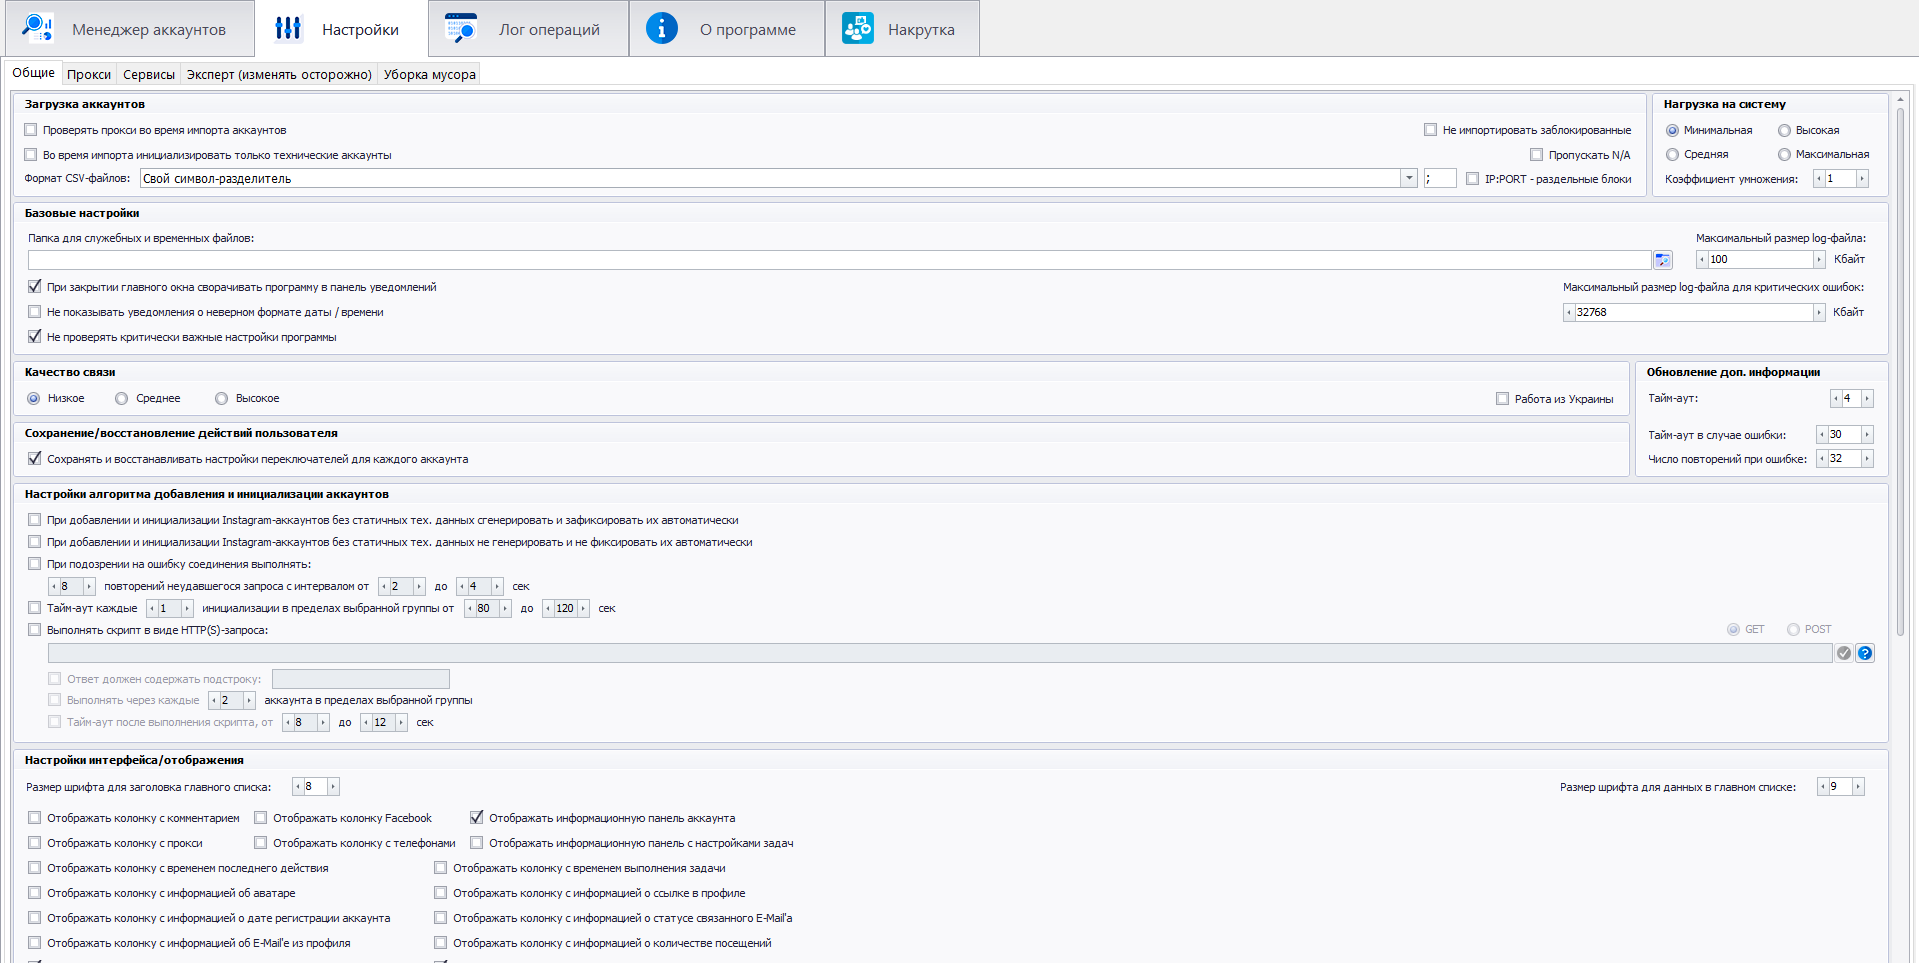Image resolution: width=1919 pixels, height=963 pixels.
Task: Toggle Тайм-аут каждые checkbox
Action: (x=35, y=608)
